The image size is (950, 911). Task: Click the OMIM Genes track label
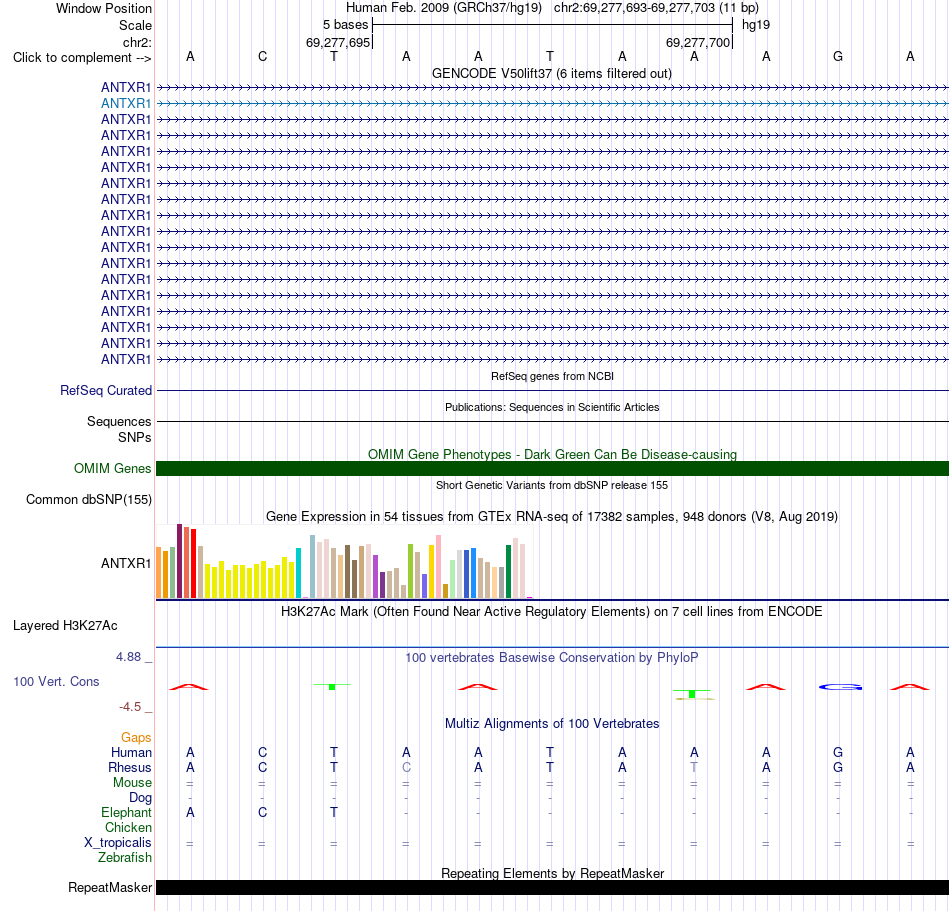112,468
